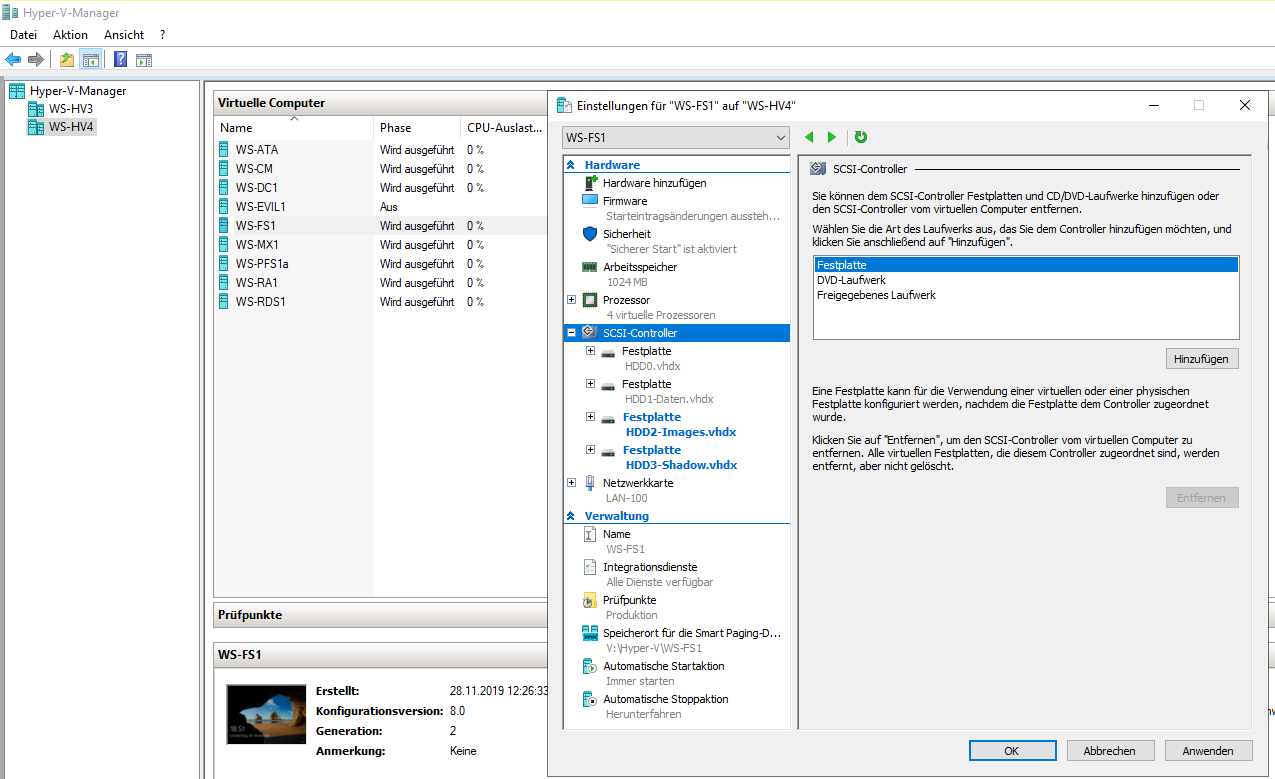
Task: Select virtual machine WS-DC1
Action: [x=257, y=188]
